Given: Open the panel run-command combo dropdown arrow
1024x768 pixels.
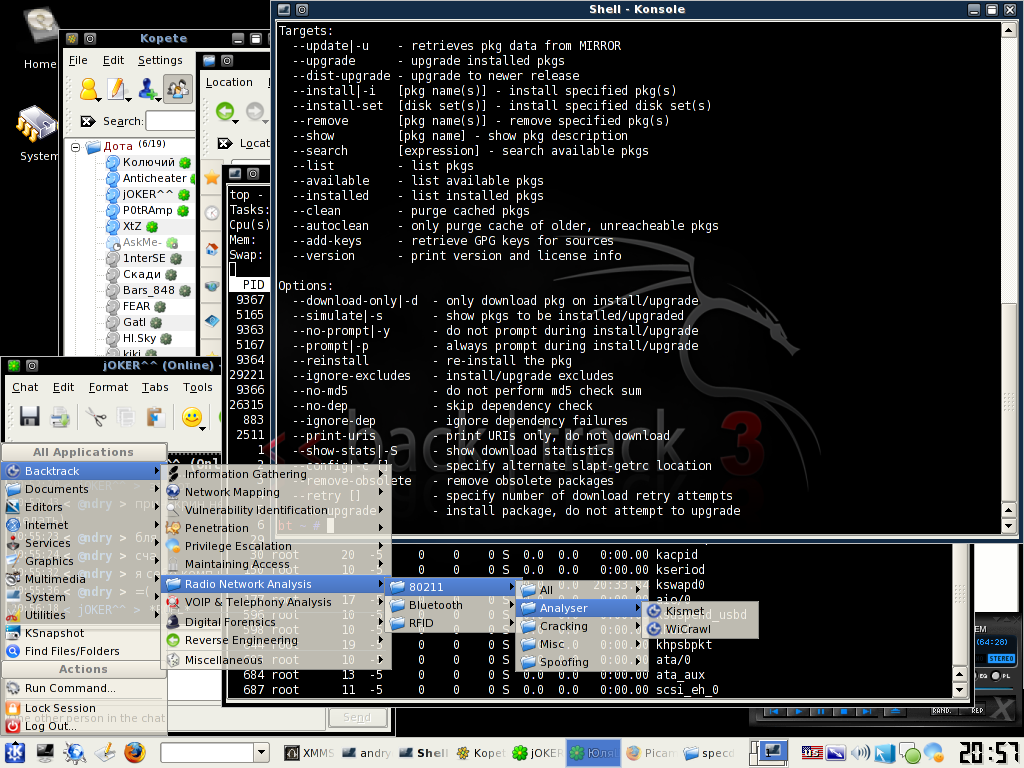Looking at the screenshot, I should (x=261, y=752).
